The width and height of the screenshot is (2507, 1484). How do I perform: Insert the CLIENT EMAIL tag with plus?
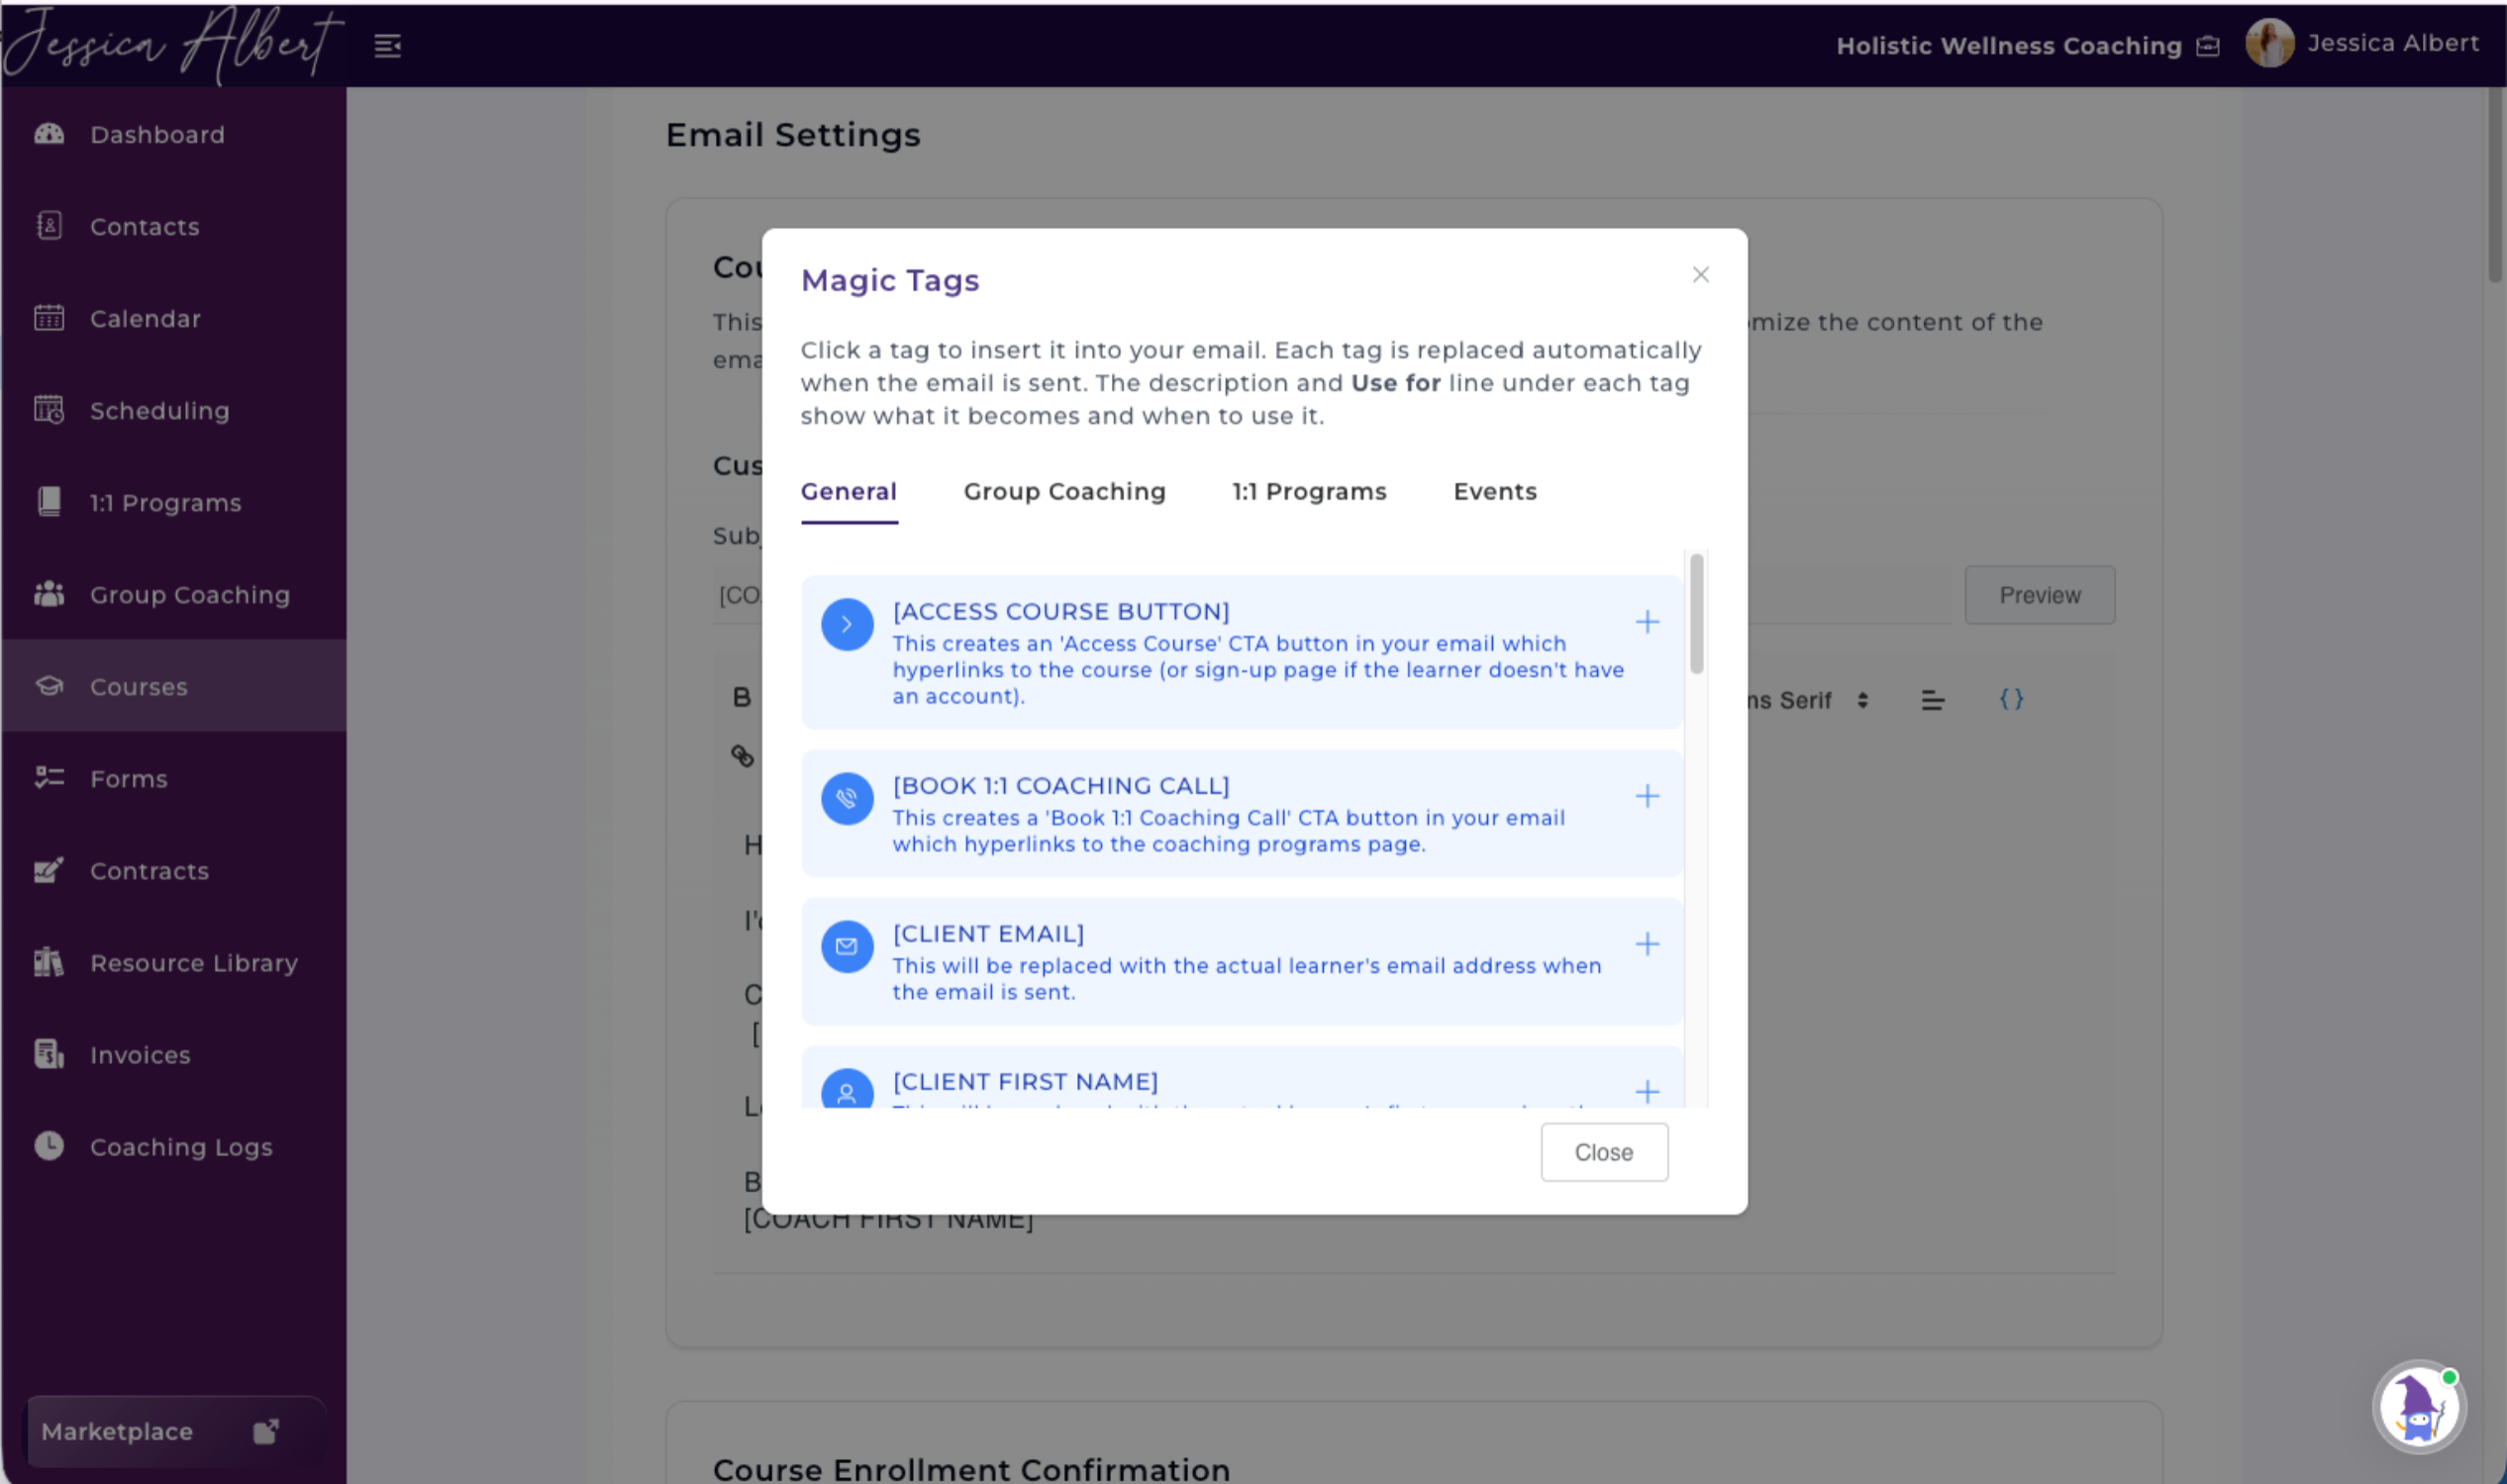1647,944
